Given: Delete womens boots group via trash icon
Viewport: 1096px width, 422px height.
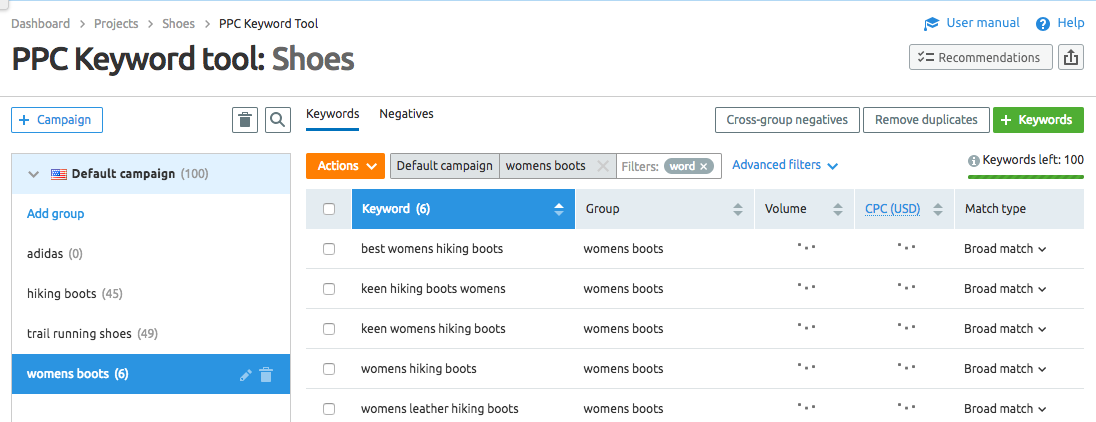Looking at the screenshot, I should click(x=266, y=375).
